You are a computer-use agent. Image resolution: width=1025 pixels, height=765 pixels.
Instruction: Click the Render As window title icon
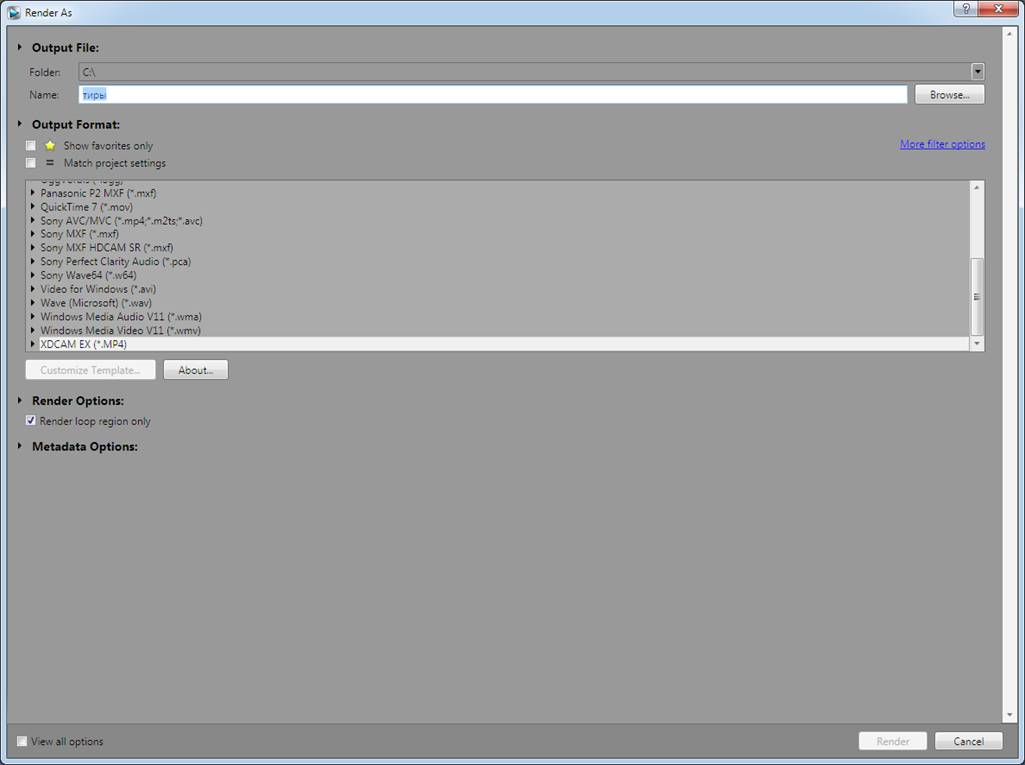click(13, 12)
